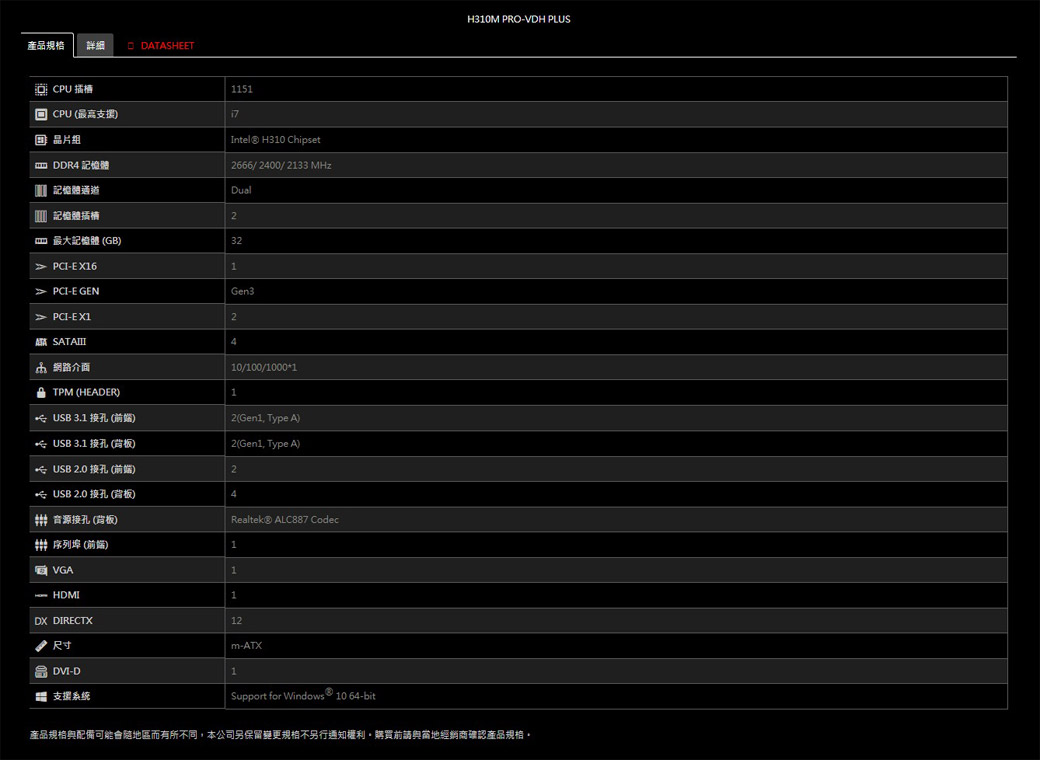Click the VGA monitor icon

(41, 570)
